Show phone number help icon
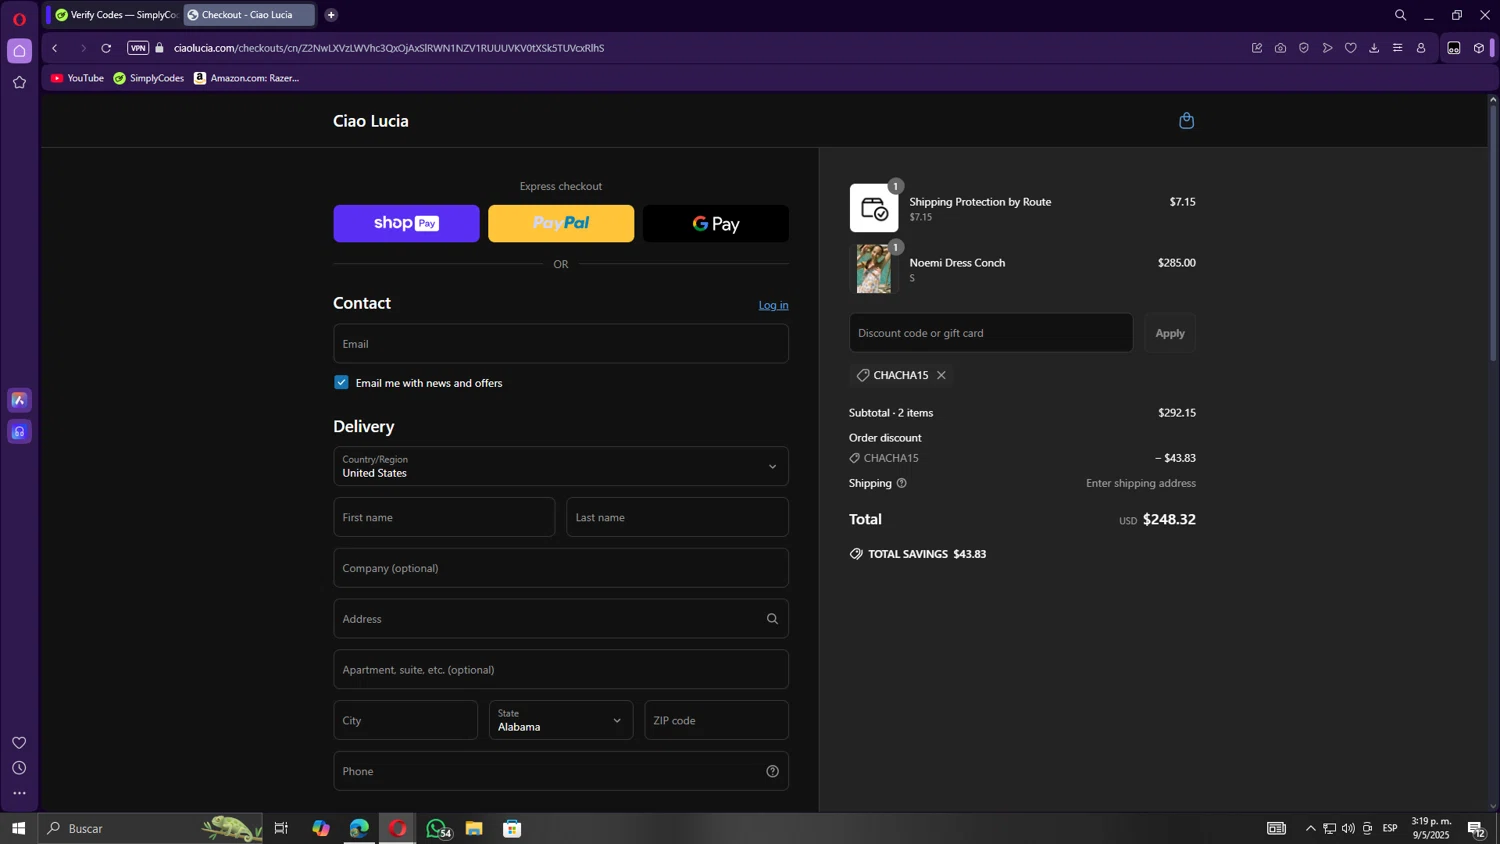This screenshot has height=844, width=1500. pyautogui.click(x=772, y=771)
